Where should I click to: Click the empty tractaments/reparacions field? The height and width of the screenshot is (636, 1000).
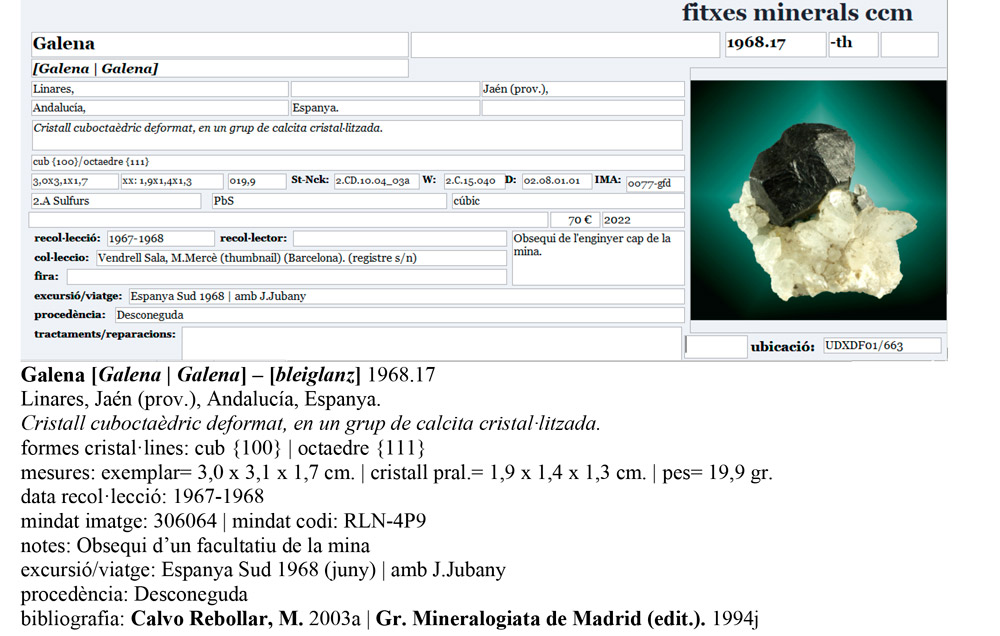tap(432, 343)
